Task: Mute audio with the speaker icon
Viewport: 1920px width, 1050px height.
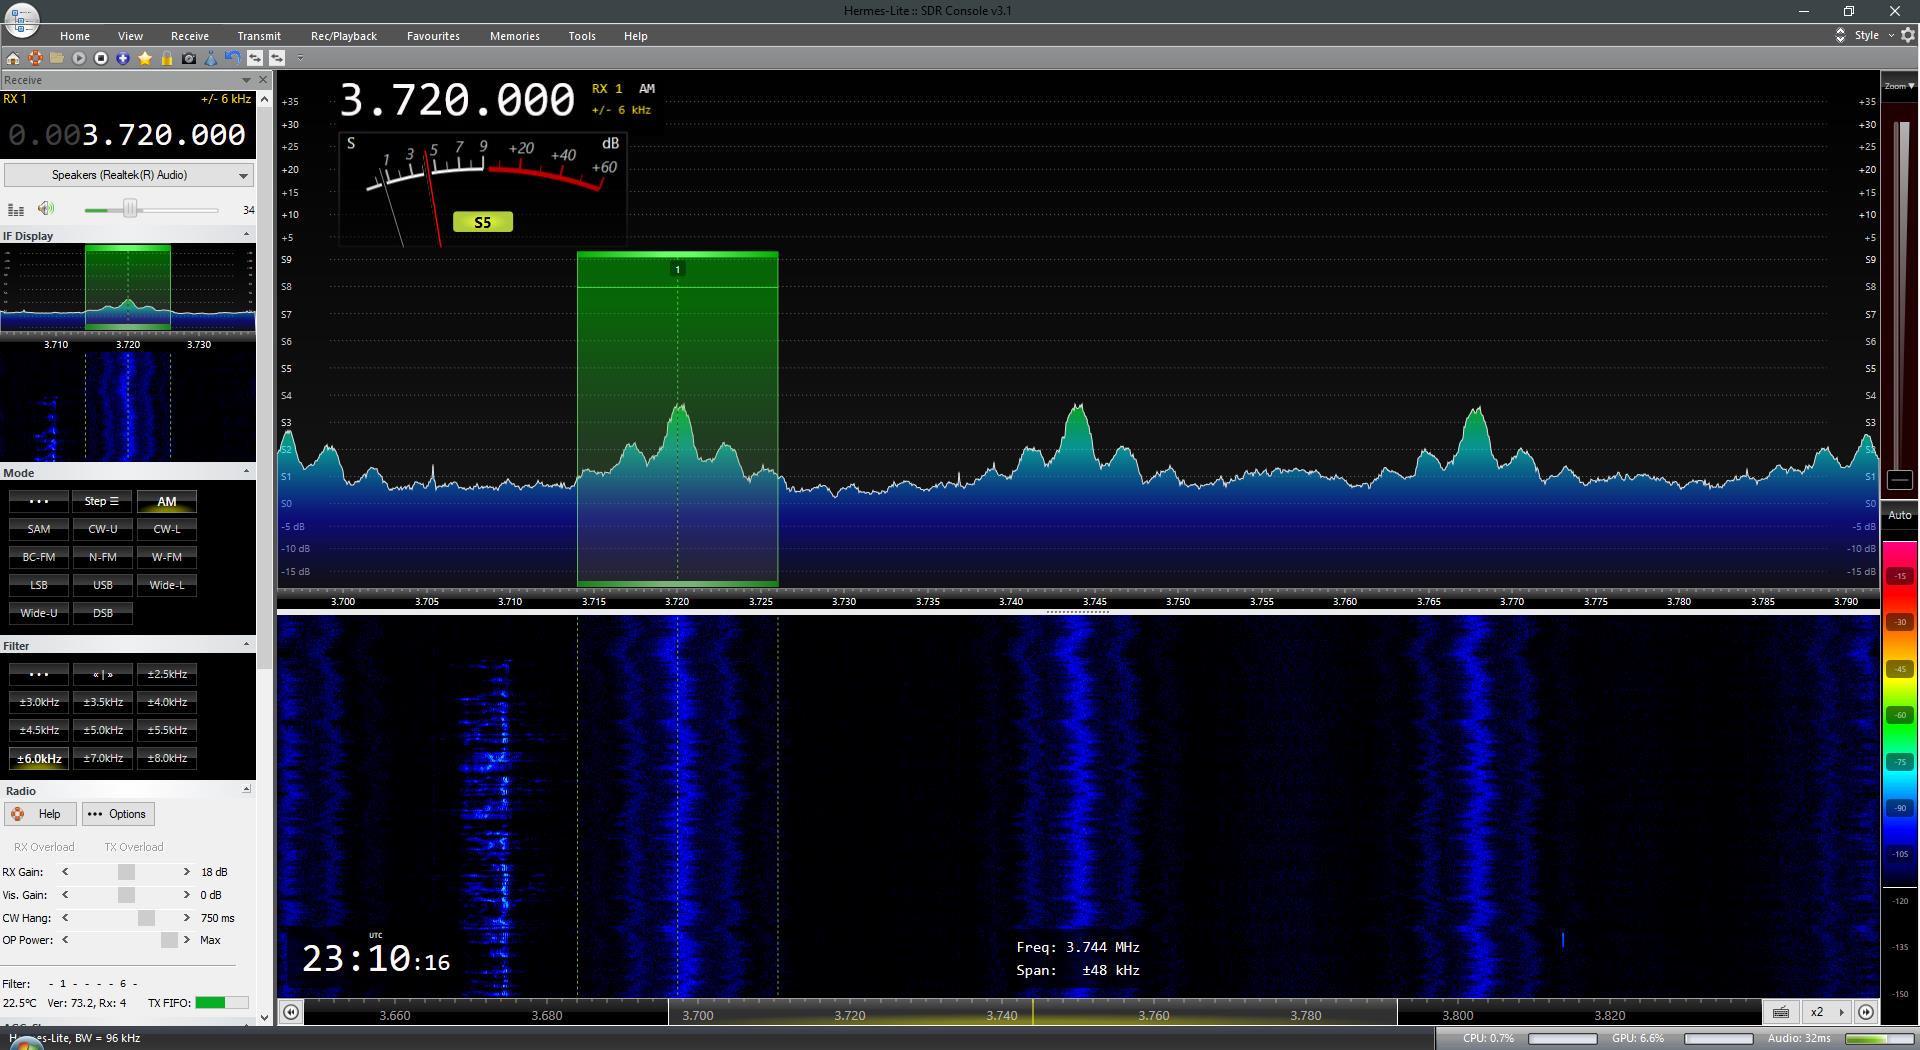Action: (x=46, y=209)
